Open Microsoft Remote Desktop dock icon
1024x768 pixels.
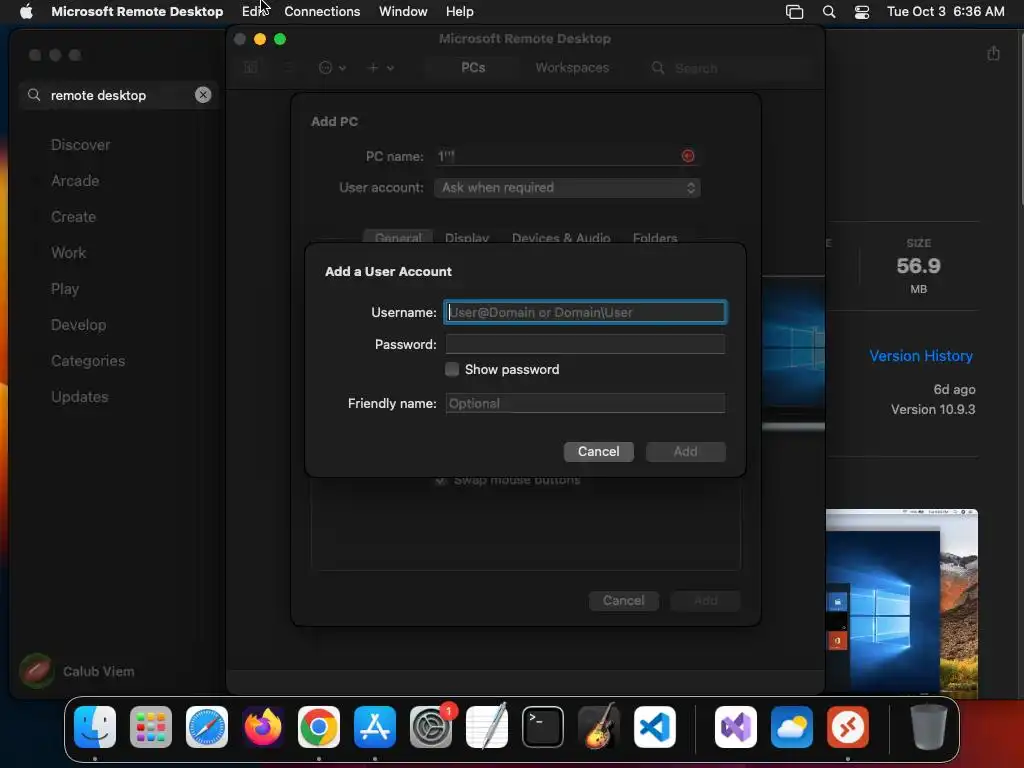[848, 727]
